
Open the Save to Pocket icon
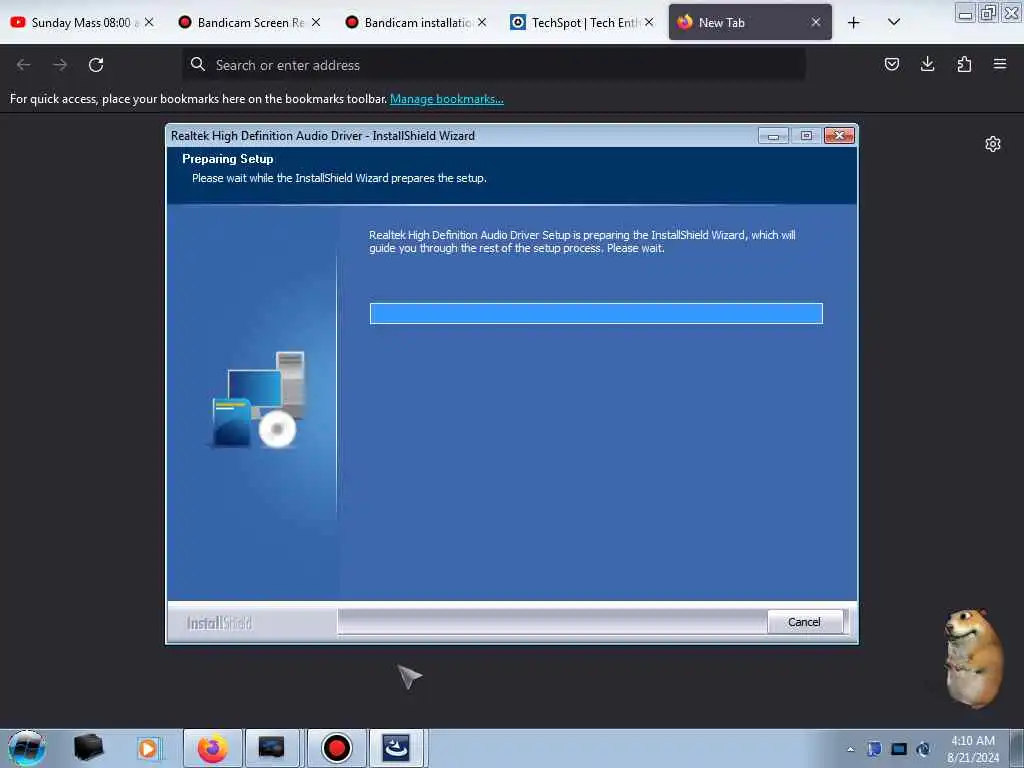coord(891,64)
